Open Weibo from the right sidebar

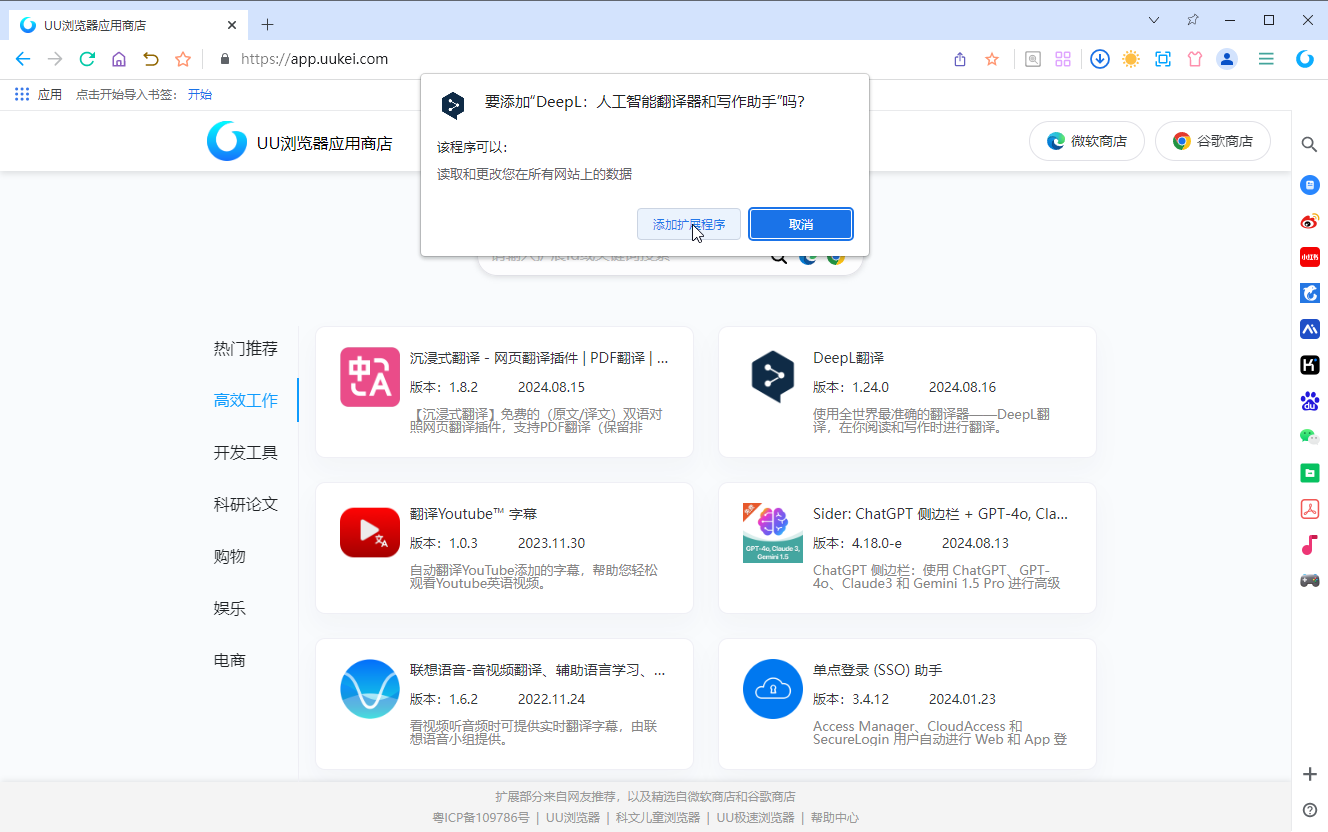tap(1309, 220)
